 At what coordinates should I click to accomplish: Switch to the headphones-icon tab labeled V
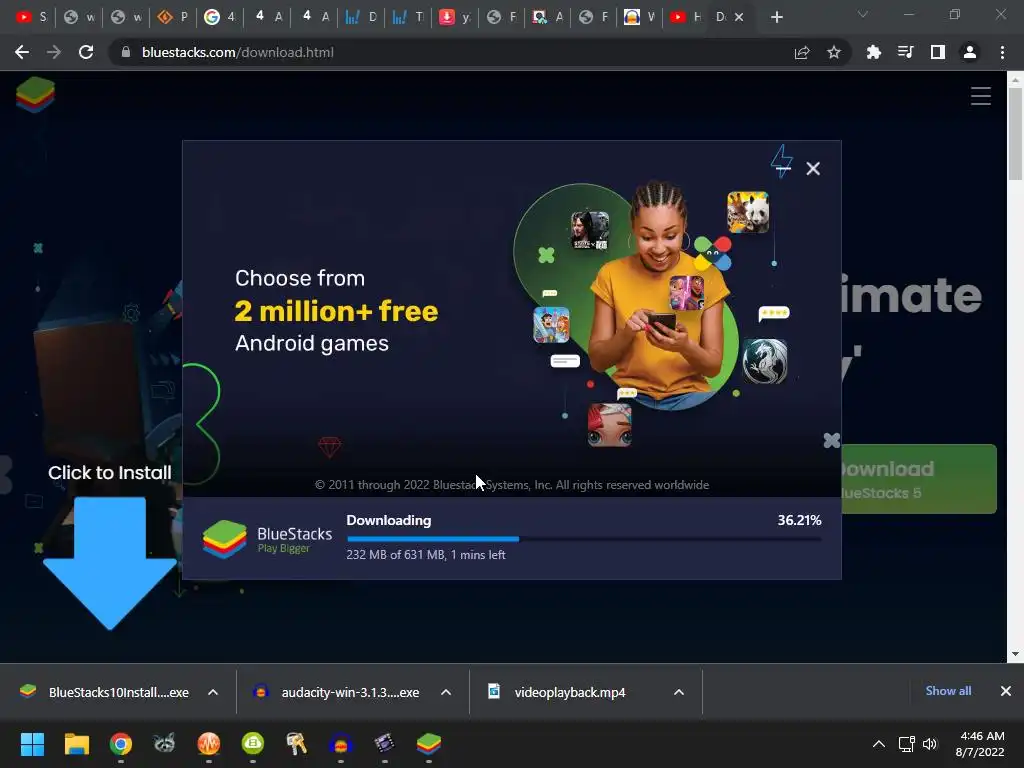point(639,17)
